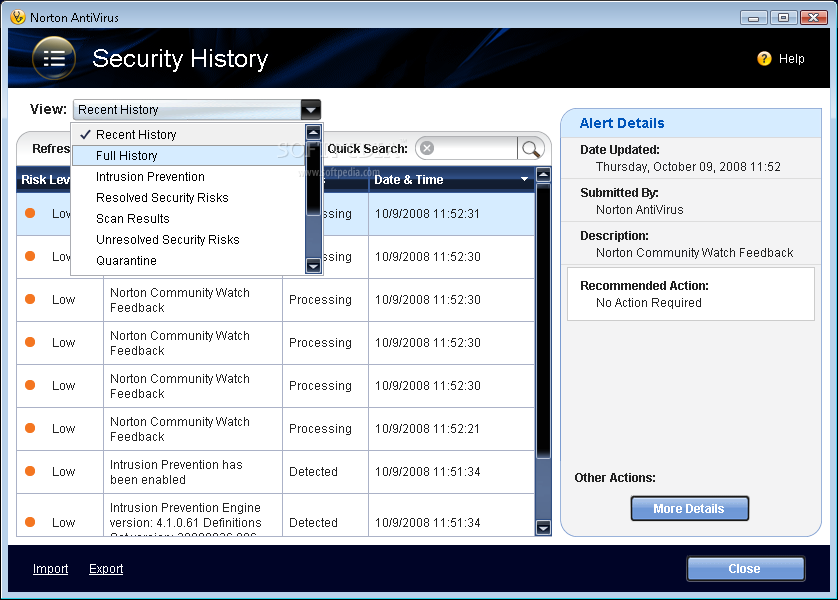Image resolution: width=838 pixels, height=600 pixels.
Task: Click orange risk dot of 11:52:21 row
Action: tap(30, 428)
